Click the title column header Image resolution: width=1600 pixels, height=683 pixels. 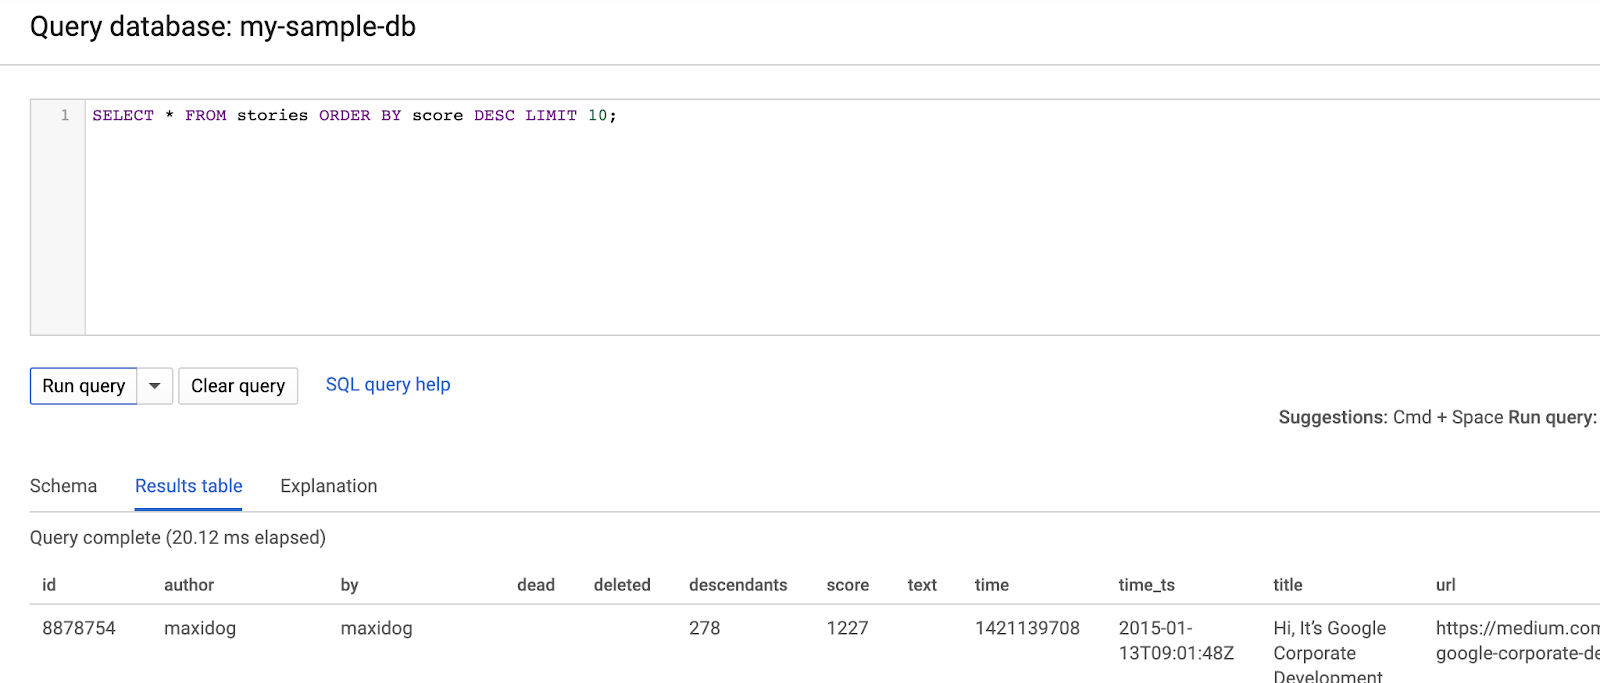(1287, 585)
